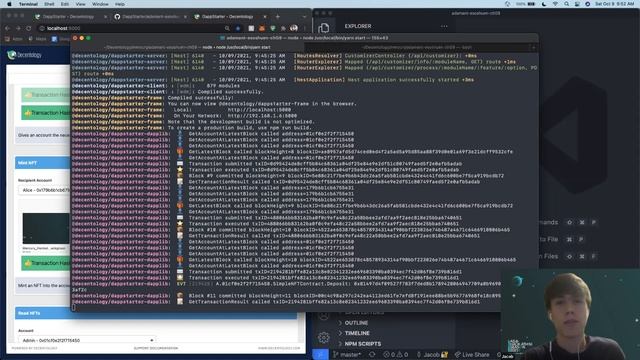Click the first Terminal tab running node
Viewport: 640px width, 360px height.
pyautogui.click(x=188, y=47)
